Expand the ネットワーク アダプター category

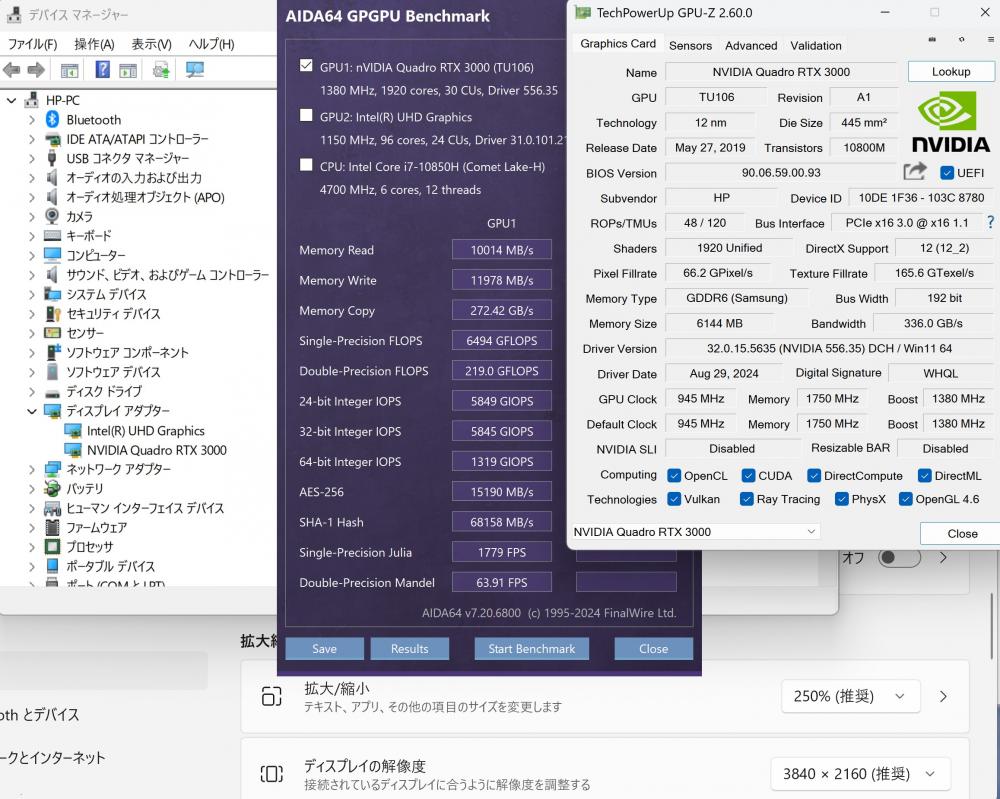(32, 469)
